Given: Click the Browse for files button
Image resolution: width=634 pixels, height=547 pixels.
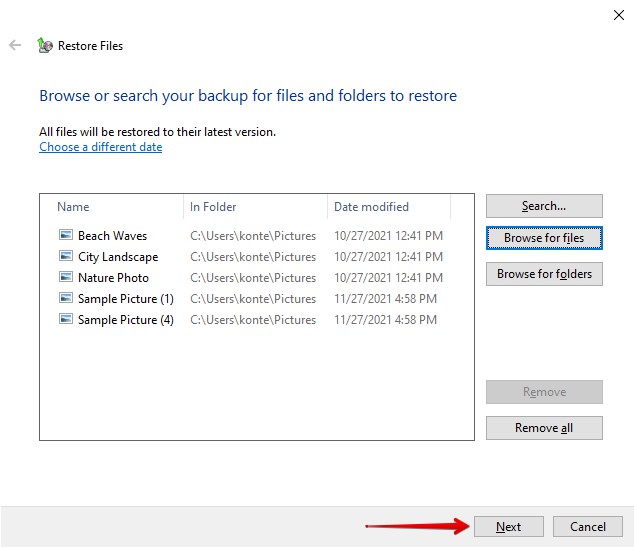Looking at the screenshot, I should (544, 238).
